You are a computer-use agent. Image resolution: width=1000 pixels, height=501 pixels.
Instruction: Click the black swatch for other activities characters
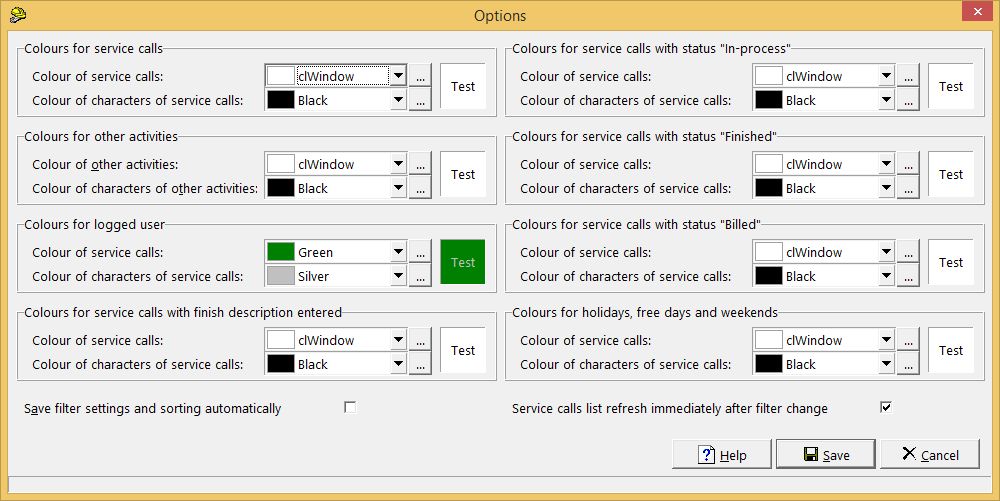pyautogui.click(x=281, y=189)
